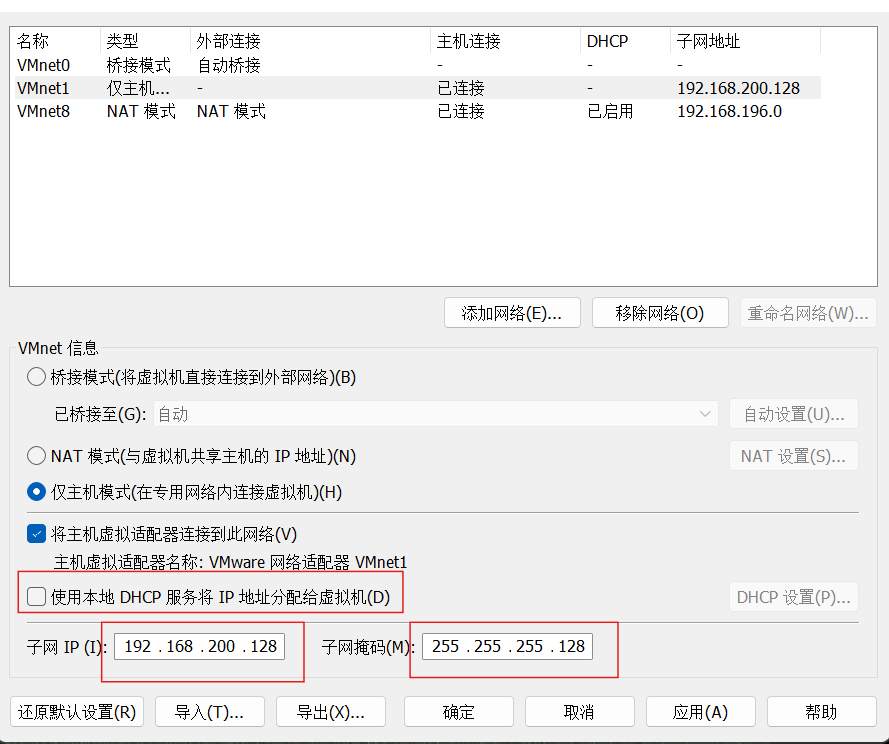Open the 已桥接至 dropdown
The height and width of the screenshot is (744, 889).
point(436,414)
